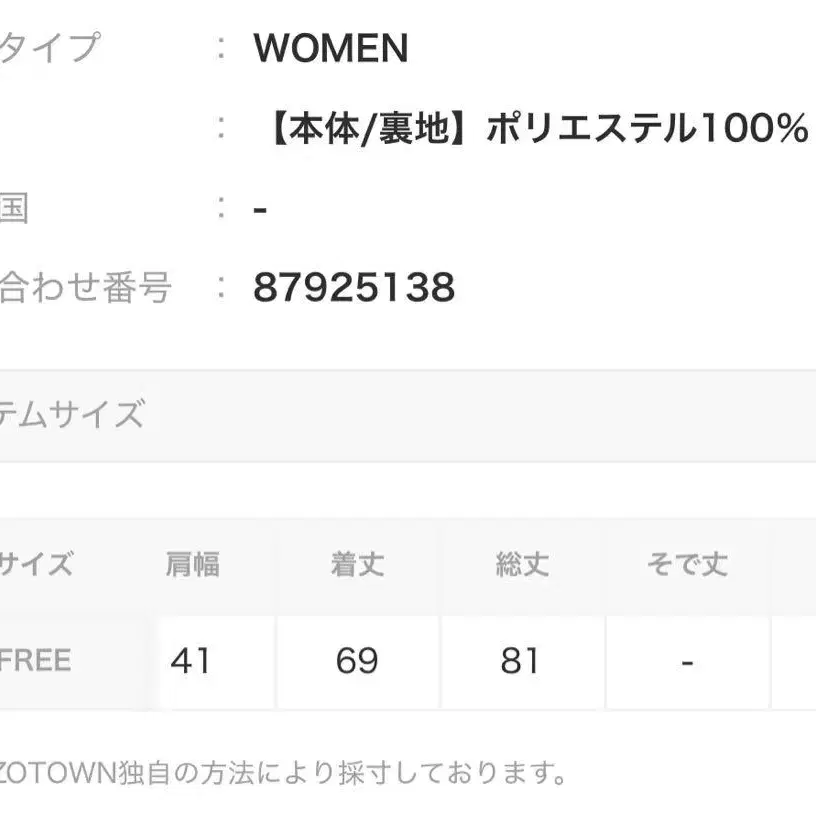Viewport: 816px width, 816px height.
Task: Click the dash in the そで丈 cell
Action: tap(687, 662)
